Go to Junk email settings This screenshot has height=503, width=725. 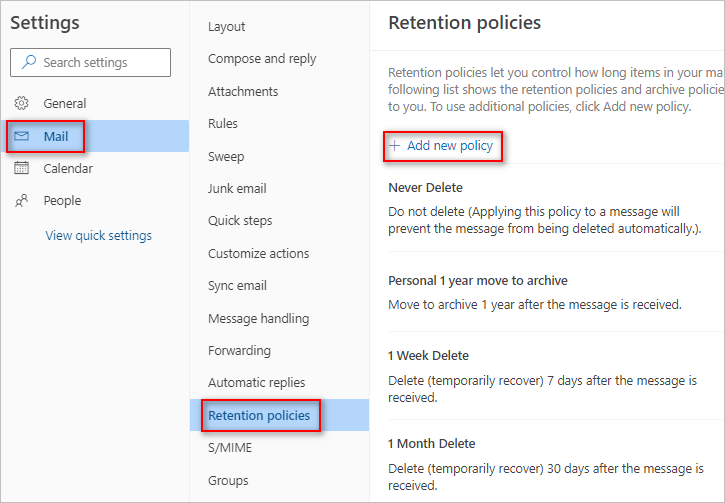[237, 188]
